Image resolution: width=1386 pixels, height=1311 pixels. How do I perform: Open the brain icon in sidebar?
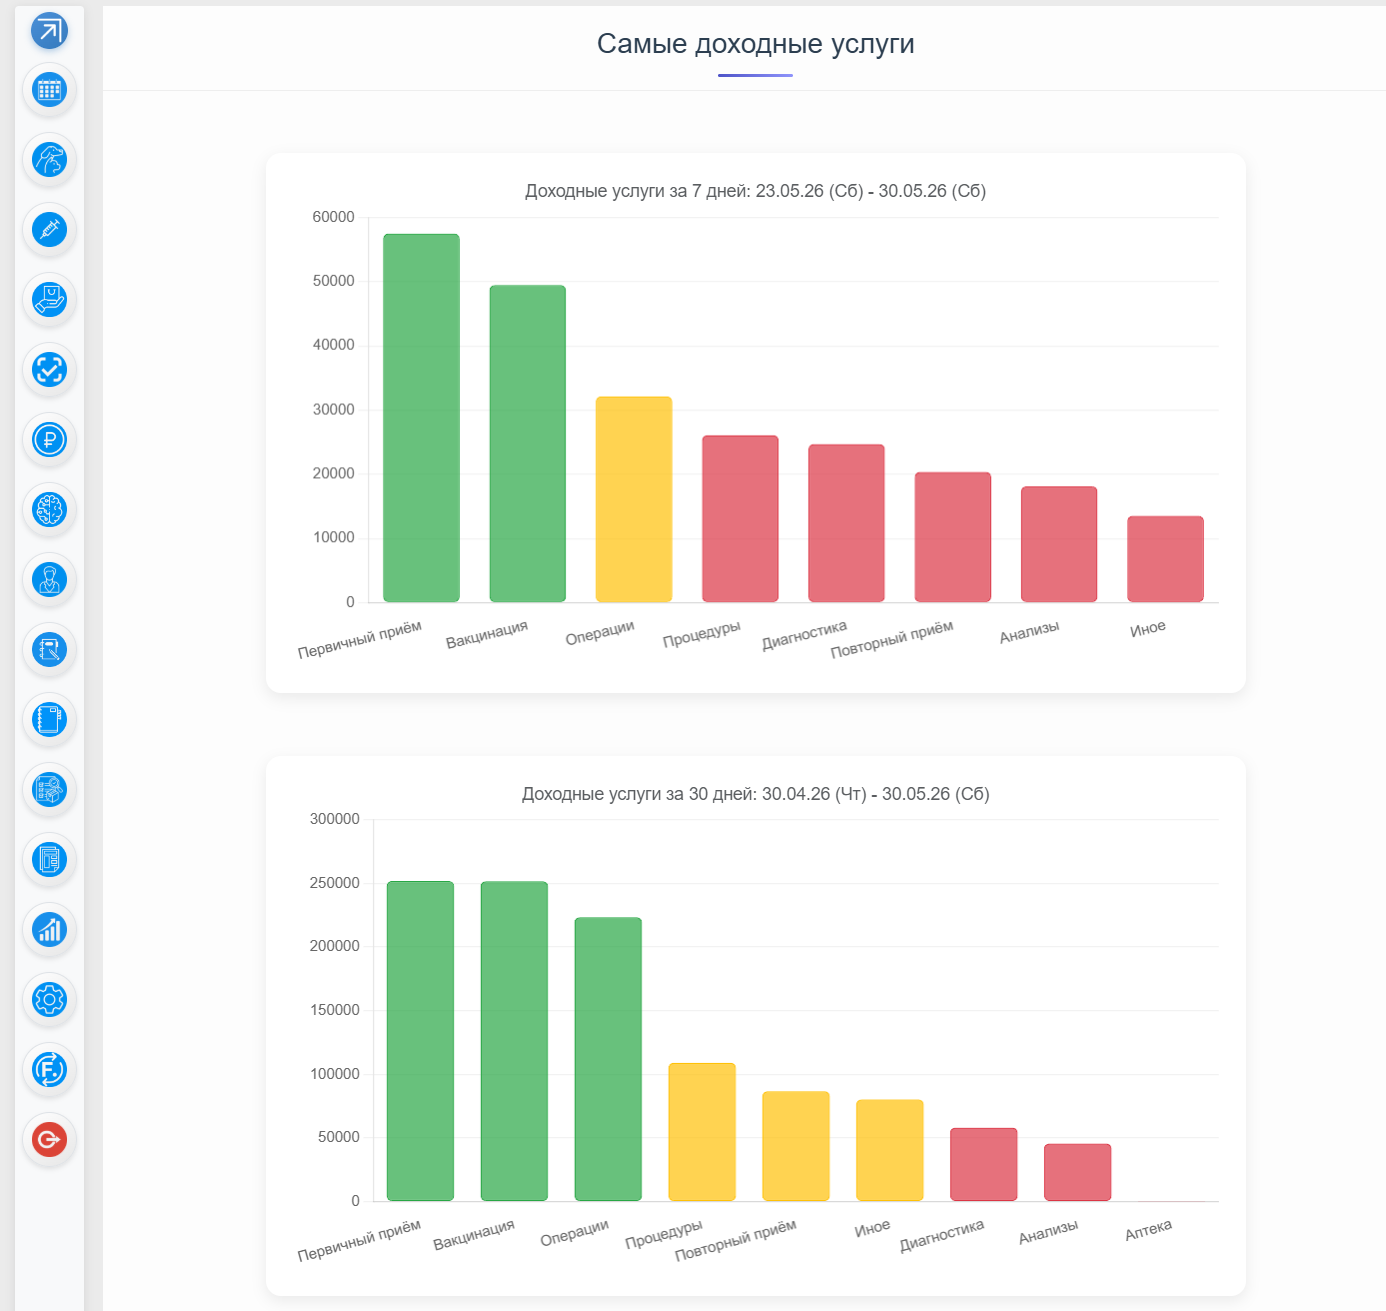tap(49, 510)
